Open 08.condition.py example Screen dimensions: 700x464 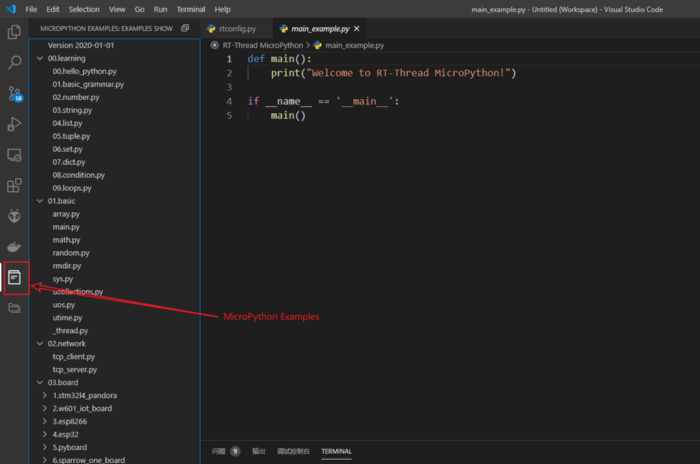(x=79, y=175)
